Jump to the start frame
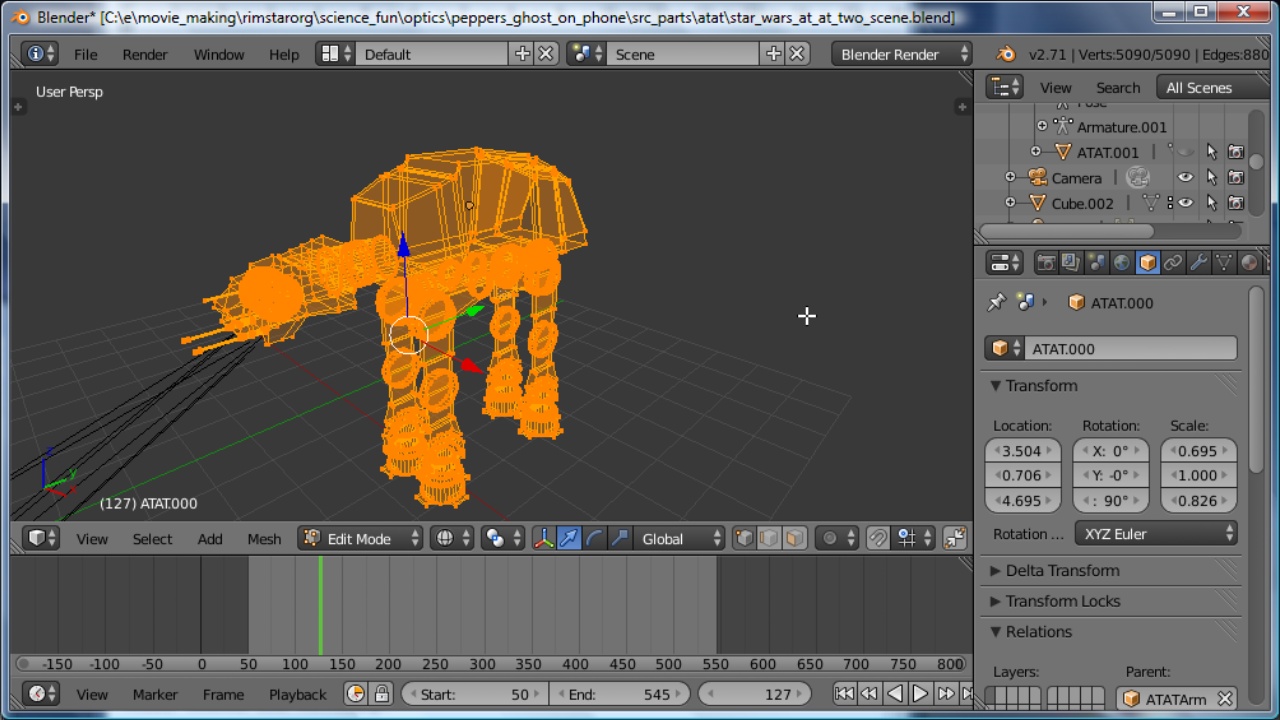Image resolution: width=1280 pixels, height=720 pixels. 844,693
